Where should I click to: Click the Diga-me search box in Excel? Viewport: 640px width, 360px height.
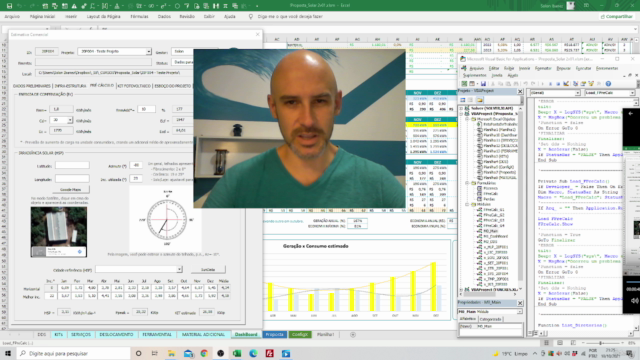pyautogui.click(x=290, y=17)
